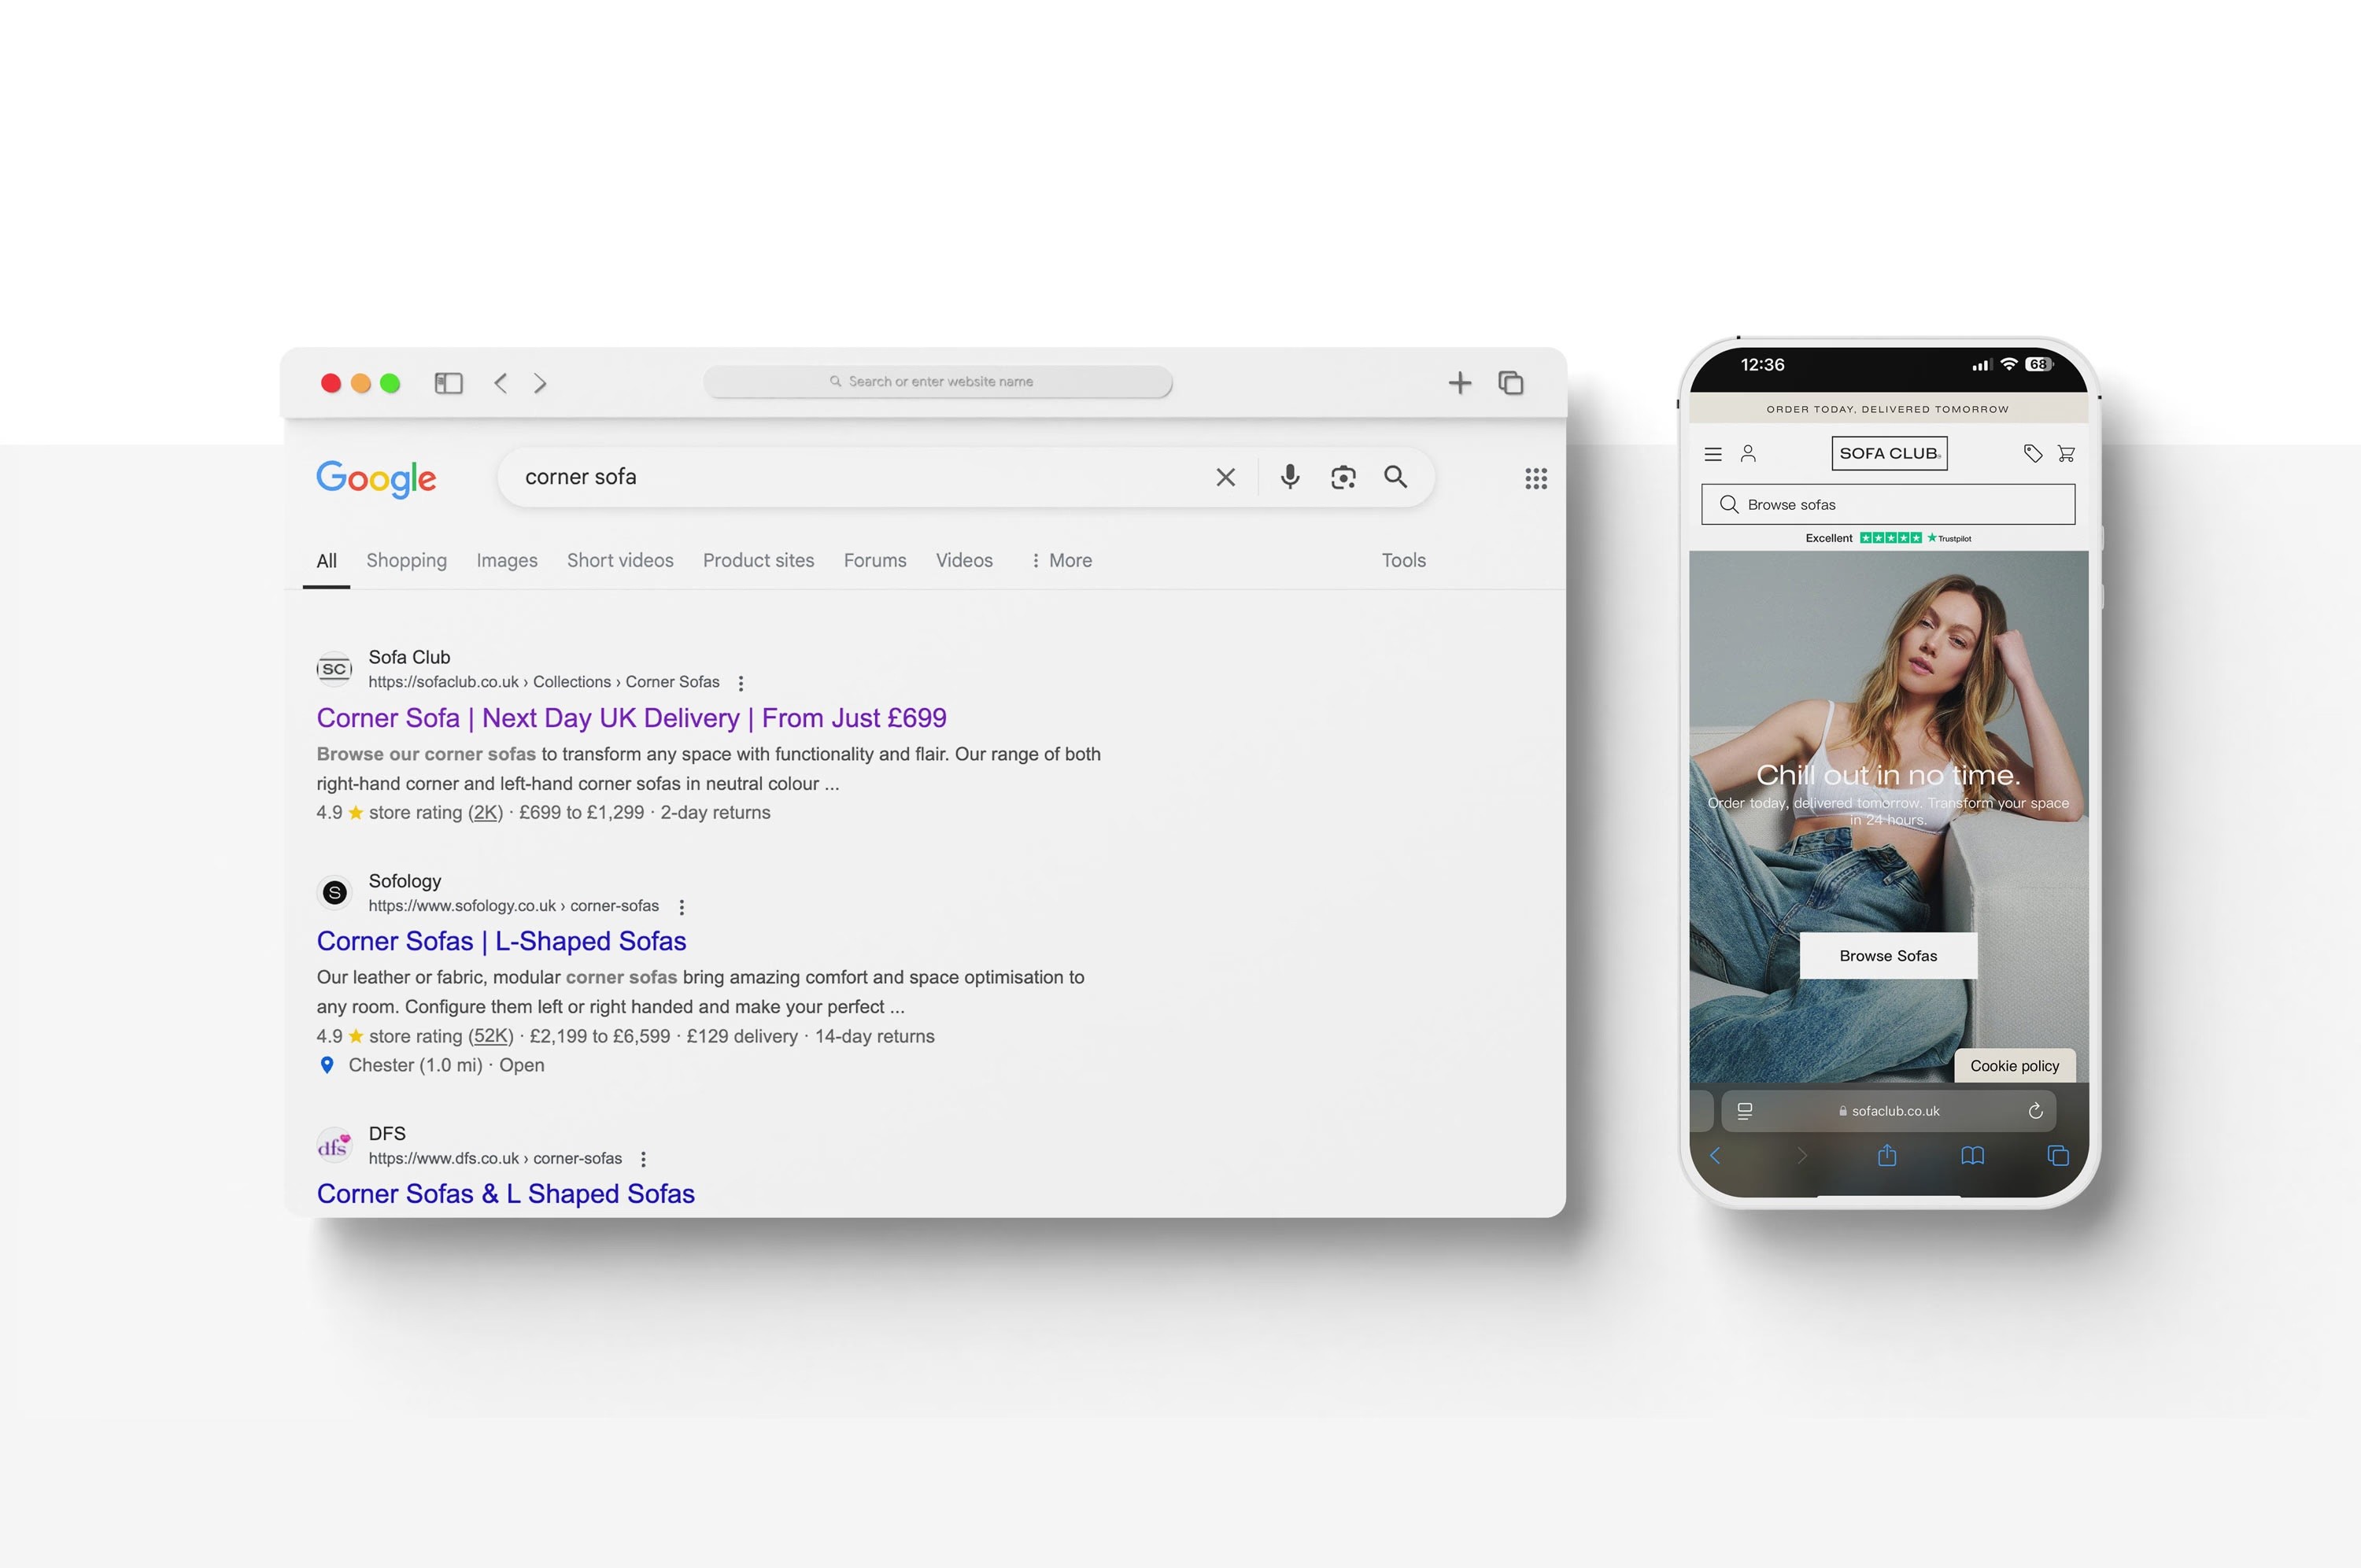This screenshot has width=2361, height=1568.
Task: Open shopping cart on Sofa Club site
Action: click(x=2066, y=454)
